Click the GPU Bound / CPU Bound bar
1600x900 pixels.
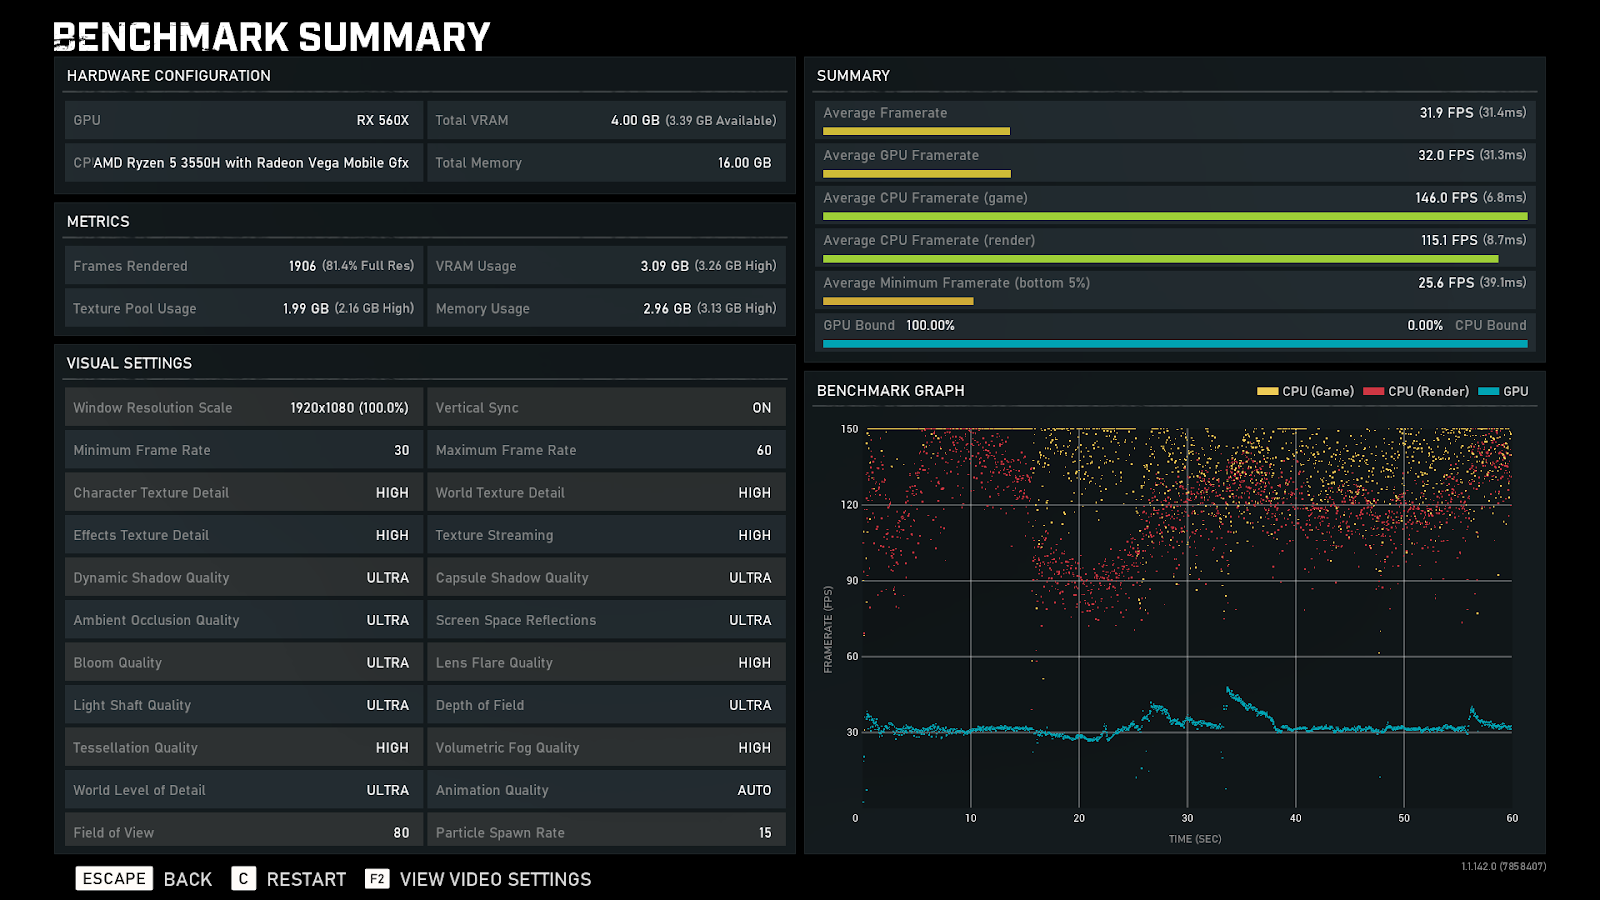[x=1175, y=344]
